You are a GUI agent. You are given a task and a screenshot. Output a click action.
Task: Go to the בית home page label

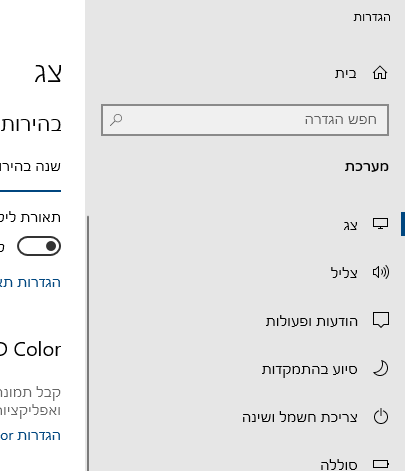coord(346,73)
